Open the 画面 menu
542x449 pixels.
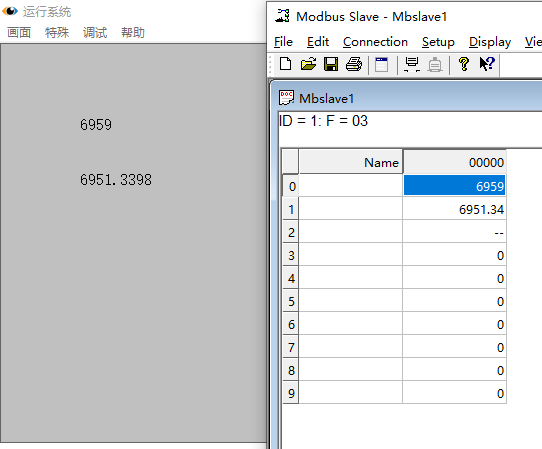(19, 32)
